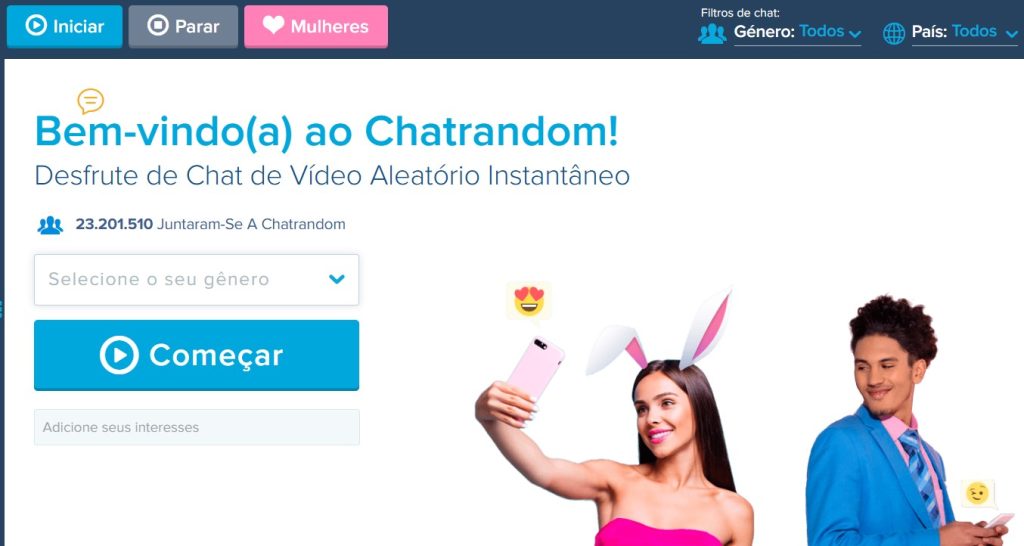This screenshot has height=546, width=1024.
Task: Click the large Começar button
Action: (x=197, y=355)
